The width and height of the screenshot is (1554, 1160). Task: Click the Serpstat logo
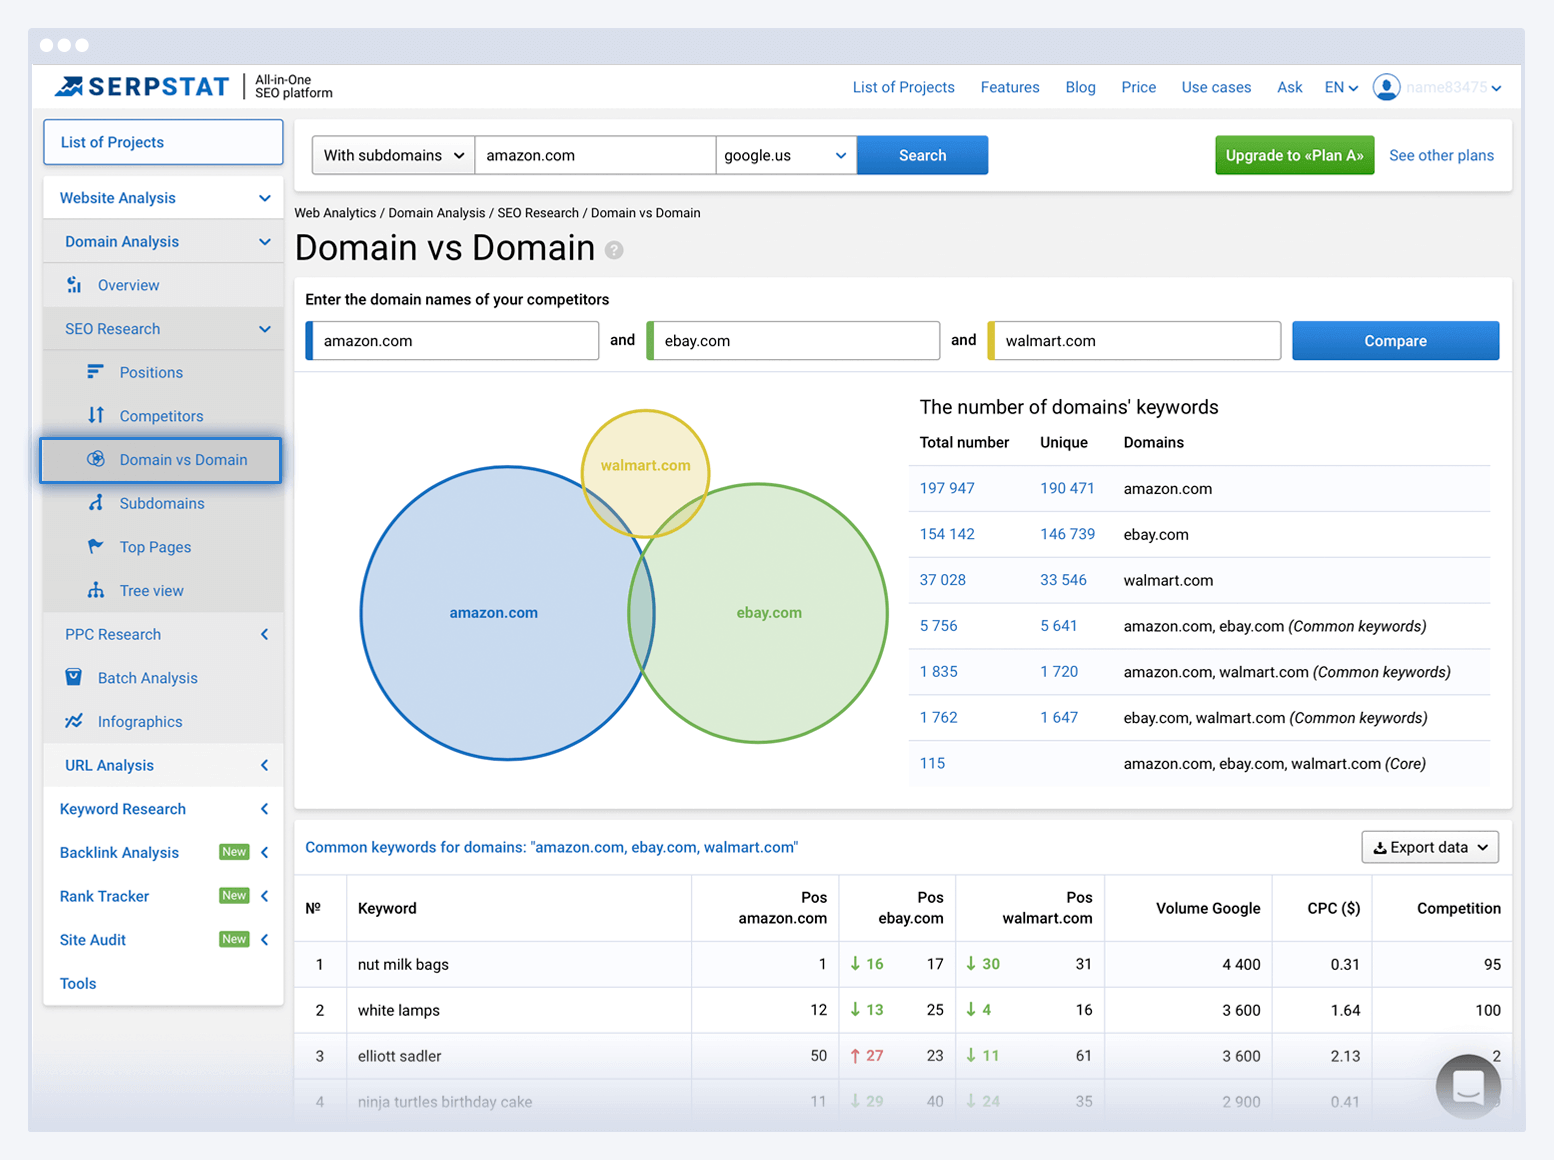[142, 87]
